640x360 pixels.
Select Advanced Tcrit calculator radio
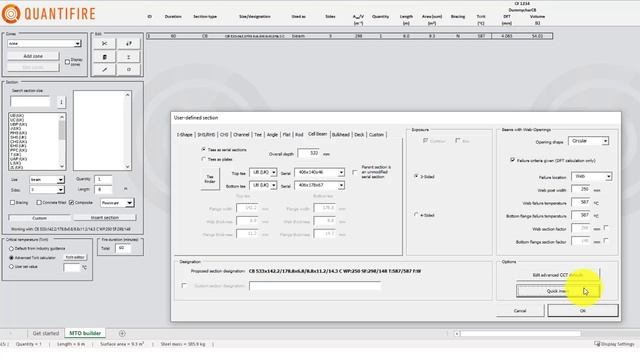coord(11,258)
